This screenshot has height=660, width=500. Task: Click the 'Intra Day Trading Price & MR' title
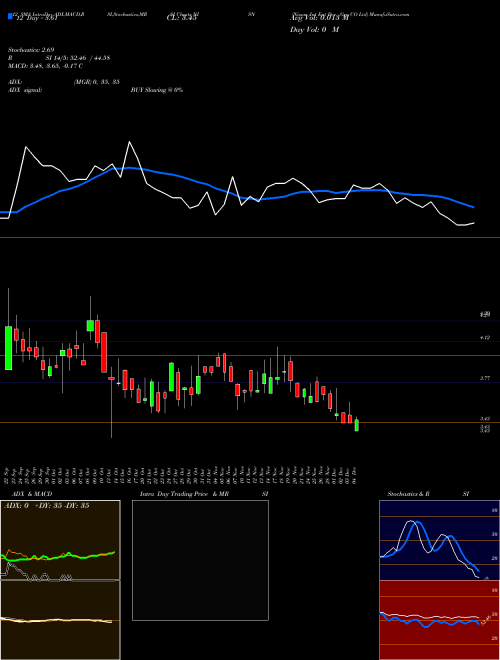[184, 494]
